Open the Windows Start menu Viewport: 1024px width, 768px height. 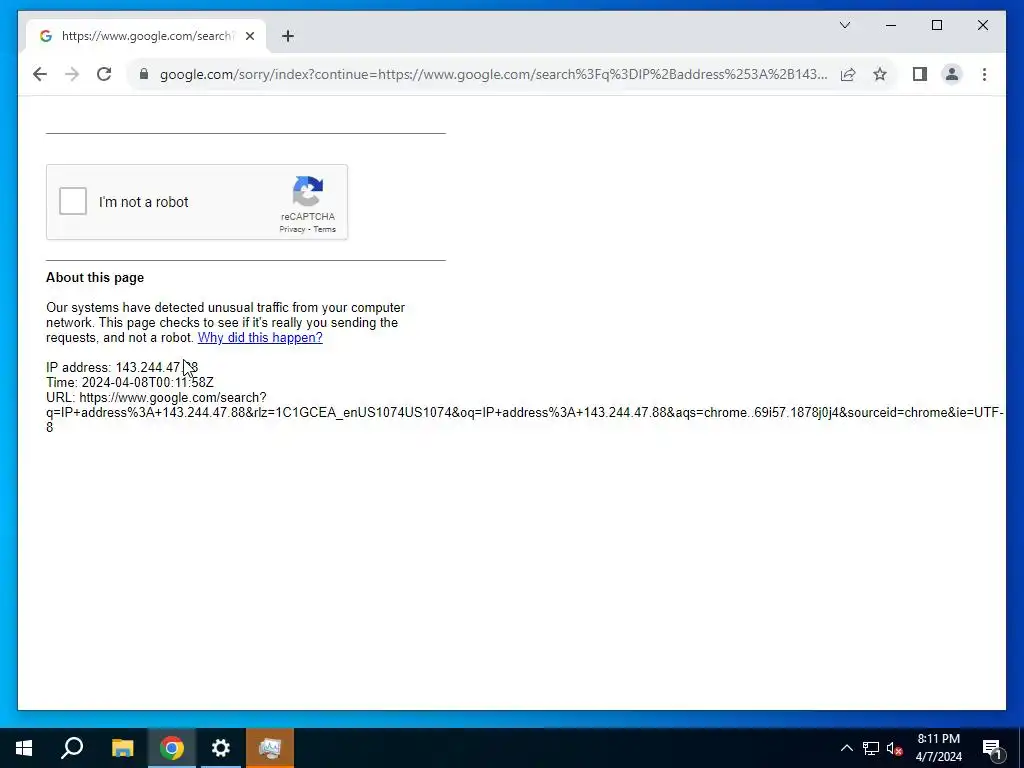(24, 748)
